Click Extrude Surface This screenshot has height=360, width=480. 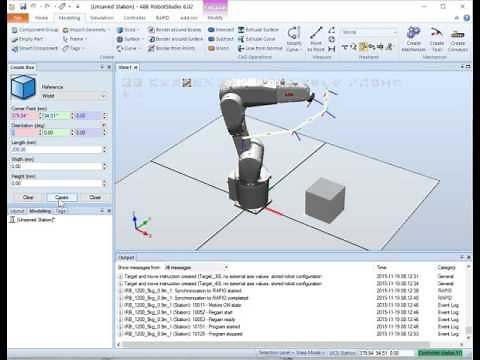(x=258, y=30)
